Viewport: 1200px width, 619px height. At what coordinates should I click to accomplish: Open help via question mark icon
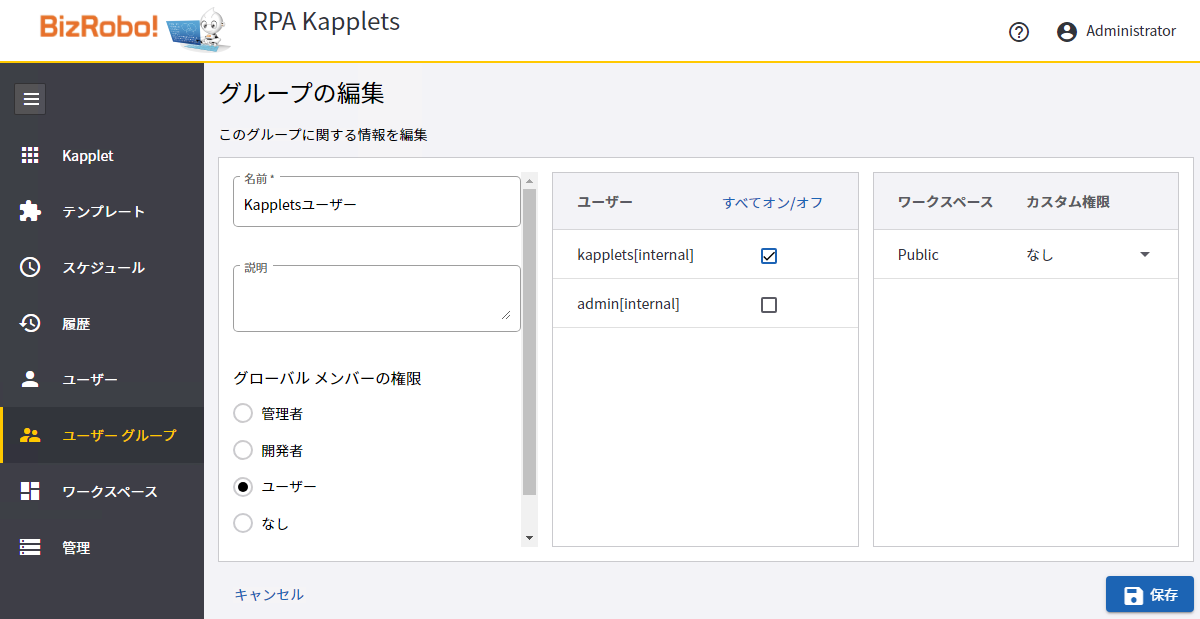pos(1019,32)
